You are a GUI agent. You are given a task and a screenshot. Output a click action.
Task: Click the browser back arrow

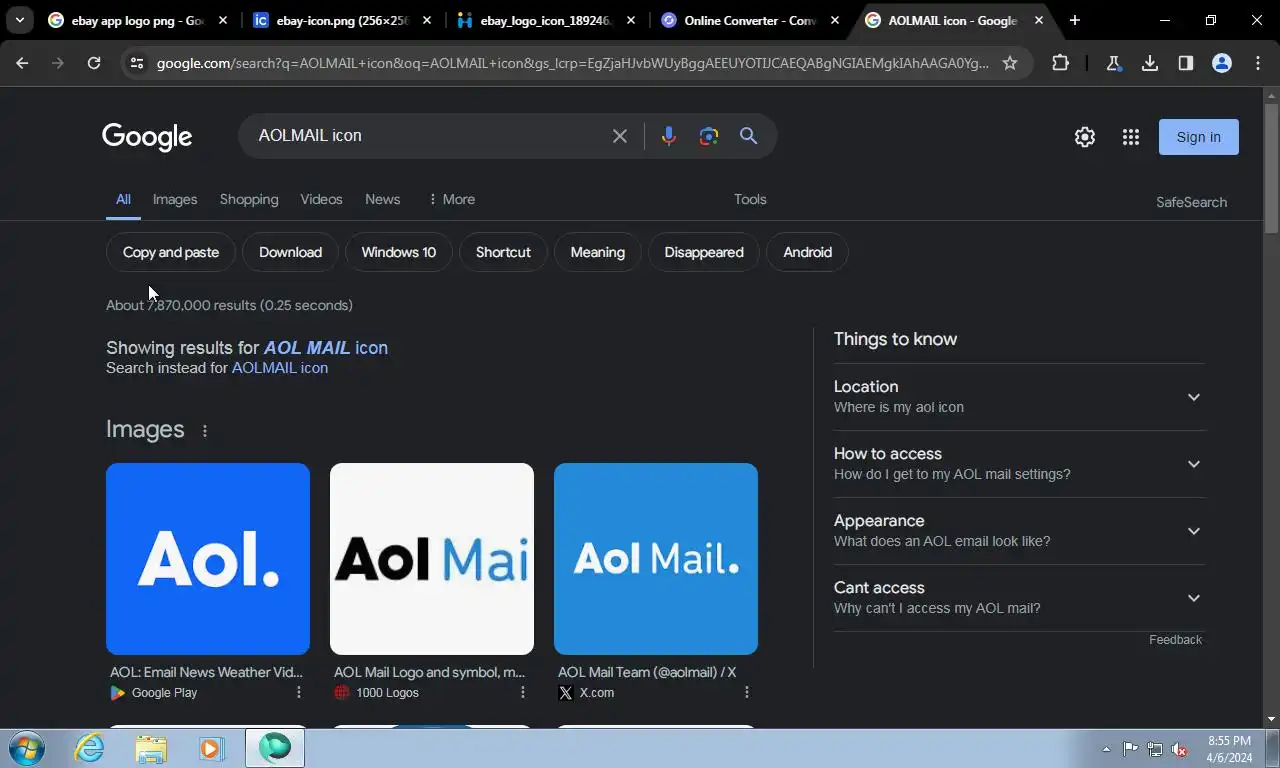[22, 63]
